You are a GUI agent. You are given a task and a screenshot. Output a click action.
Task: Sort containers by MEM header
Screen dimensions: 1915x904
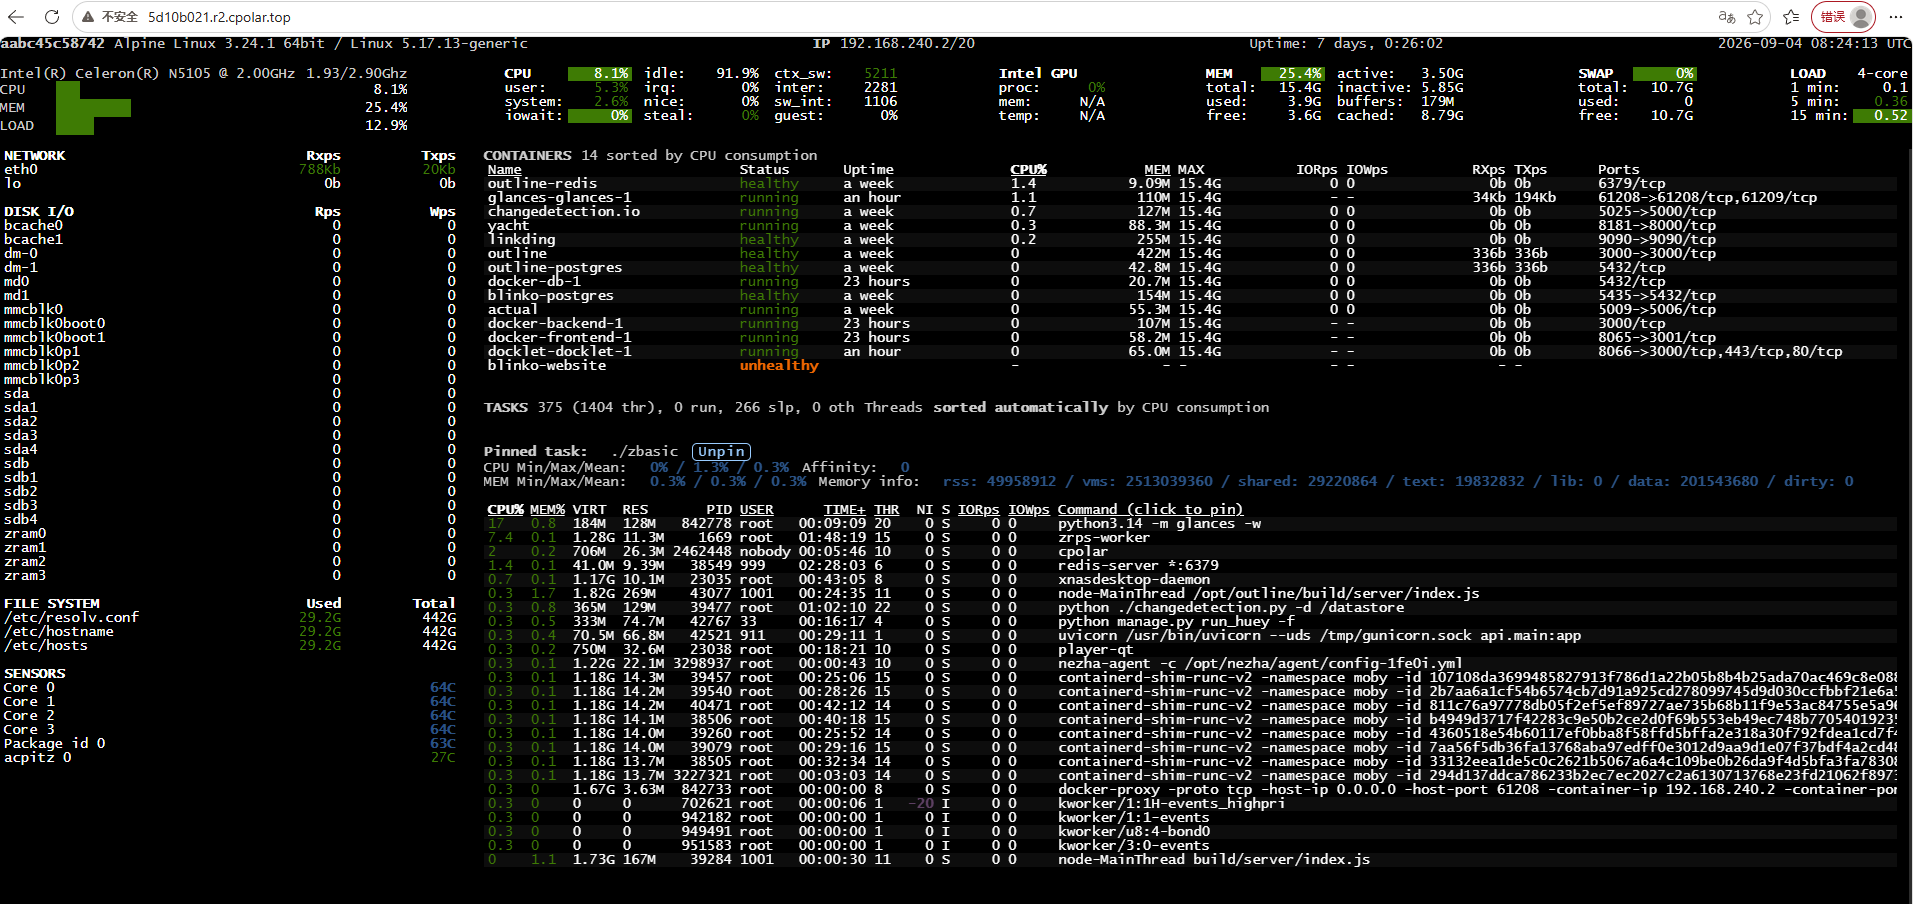(1157, 170)
